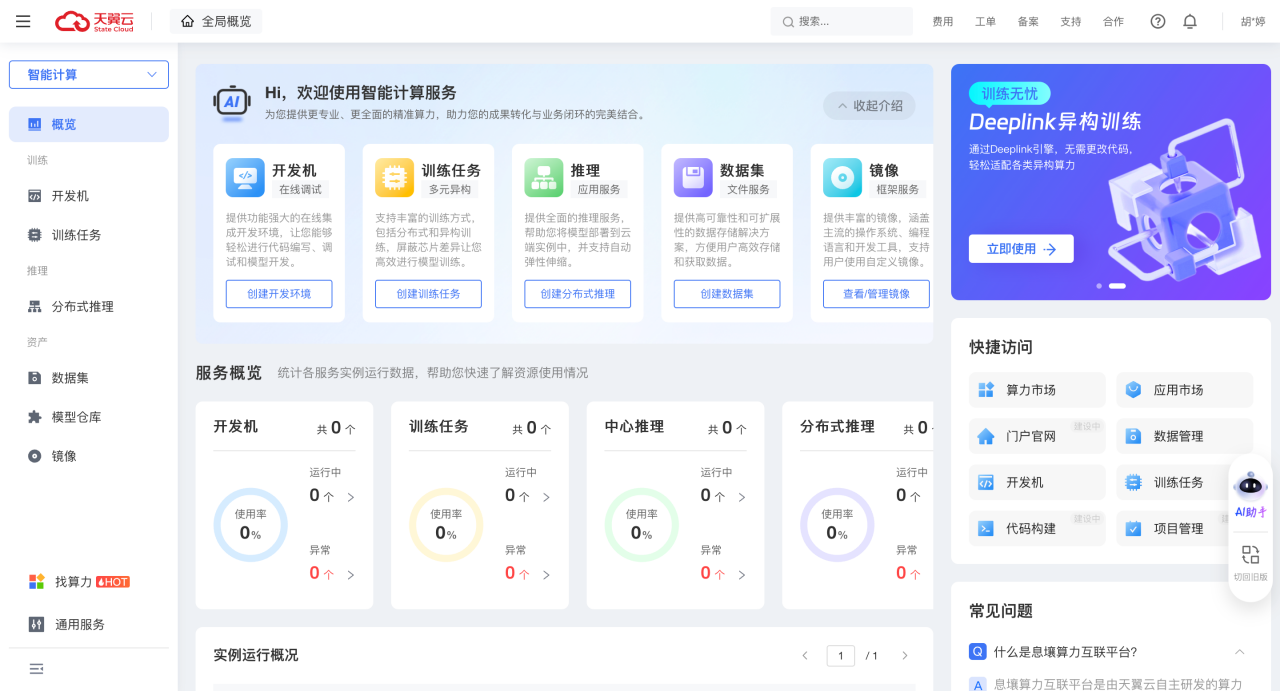The height and width of the screenshot is (691, 1280).
Task: Open the AI助手 robot assistant
Action: (x=1250, y=493)
